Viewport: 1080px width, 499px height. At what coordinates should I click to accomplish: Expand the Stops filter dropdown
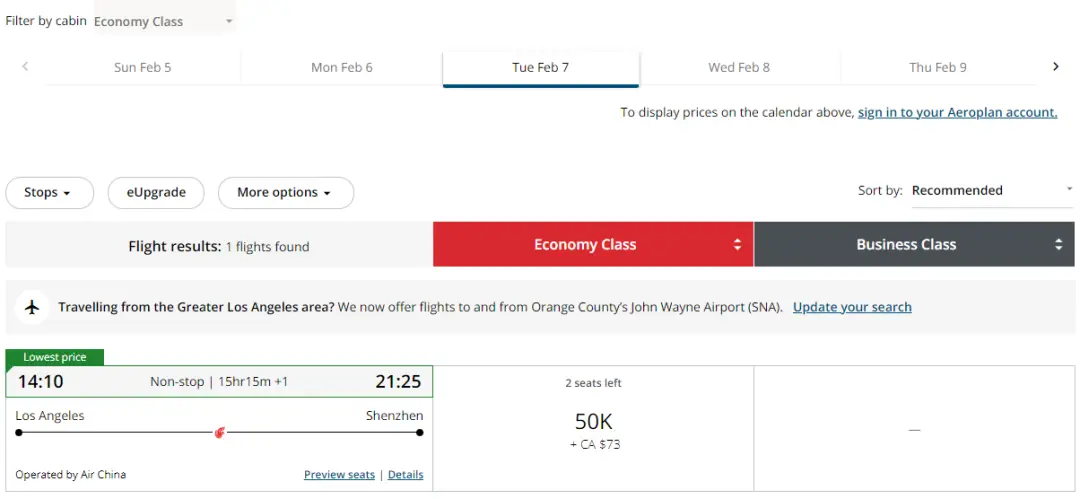(x=49, y=193)
